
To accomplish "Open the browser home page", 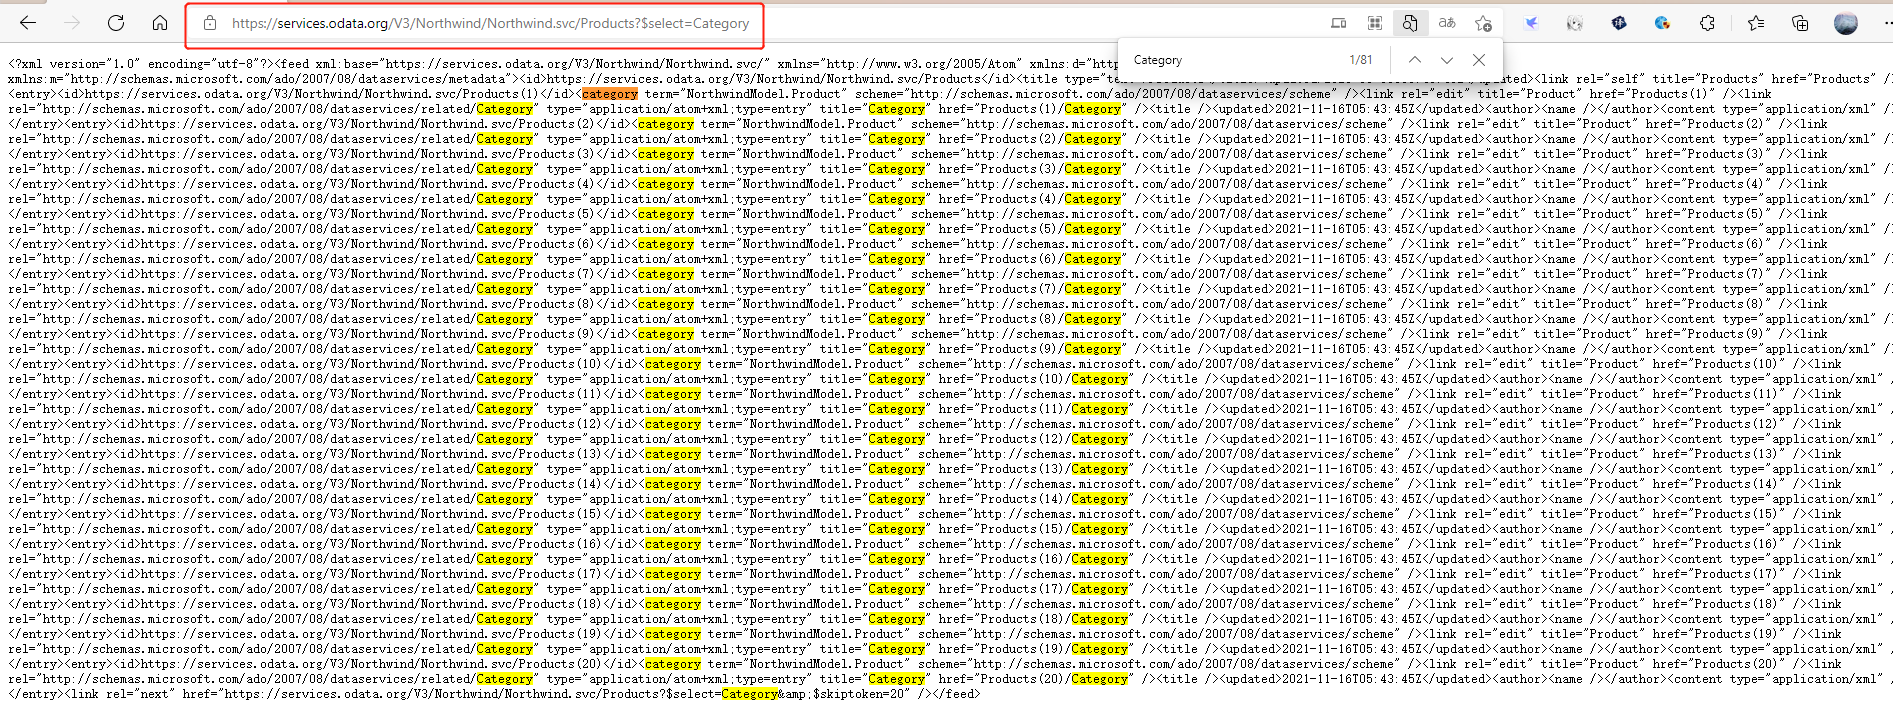I will [160, 22].
